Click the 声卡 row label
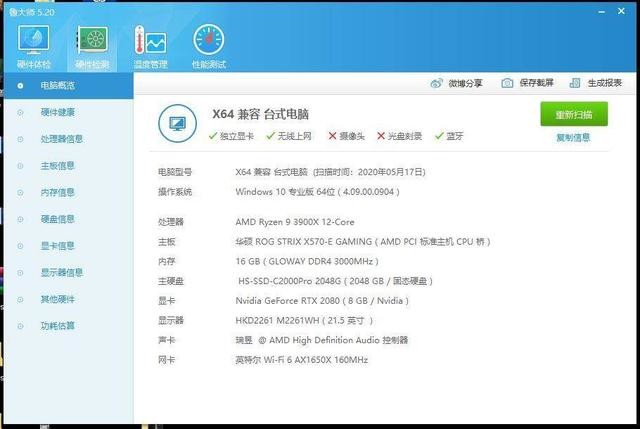Viewport: 640px width, 429px height. pos(167,340)
